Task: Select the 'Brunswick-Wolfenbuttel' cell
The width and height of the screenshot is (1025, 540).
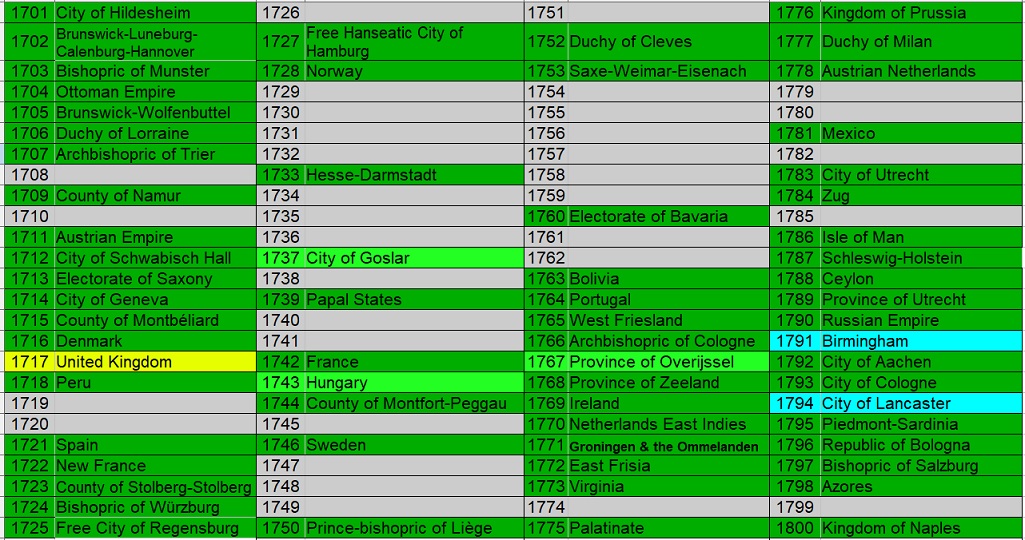Action: (155, 112)
